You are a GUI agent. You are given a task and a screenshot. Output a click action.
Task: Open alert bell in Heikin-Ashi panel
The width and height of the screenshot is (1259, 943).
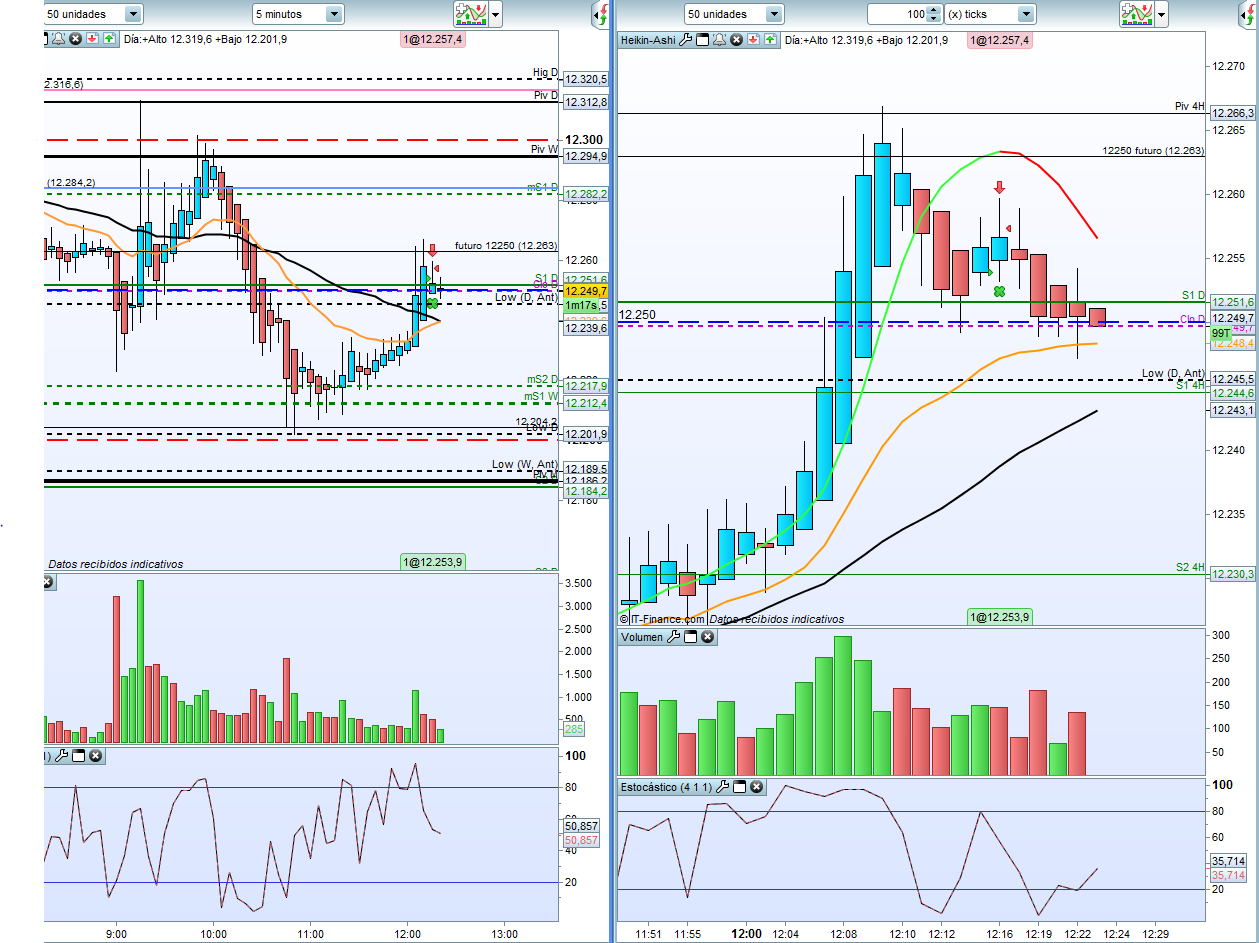coord(719,40)
